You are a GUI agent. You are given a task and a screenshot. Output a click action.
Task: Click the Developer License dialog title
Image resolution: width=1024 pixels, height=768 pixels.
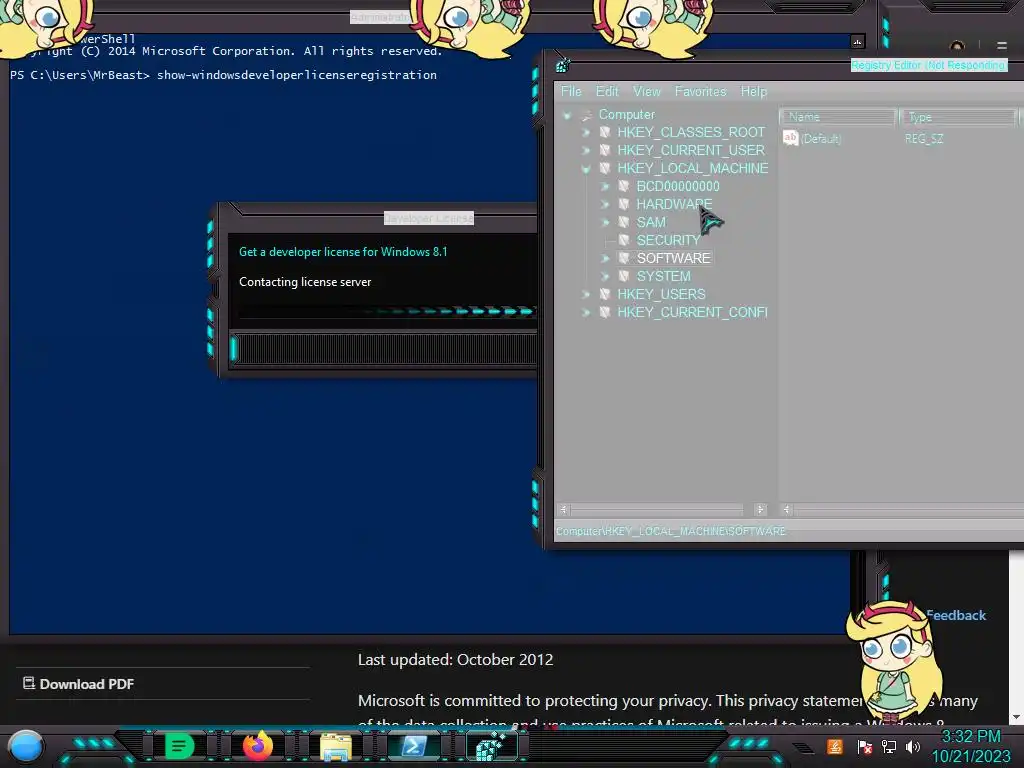point(428,218)
